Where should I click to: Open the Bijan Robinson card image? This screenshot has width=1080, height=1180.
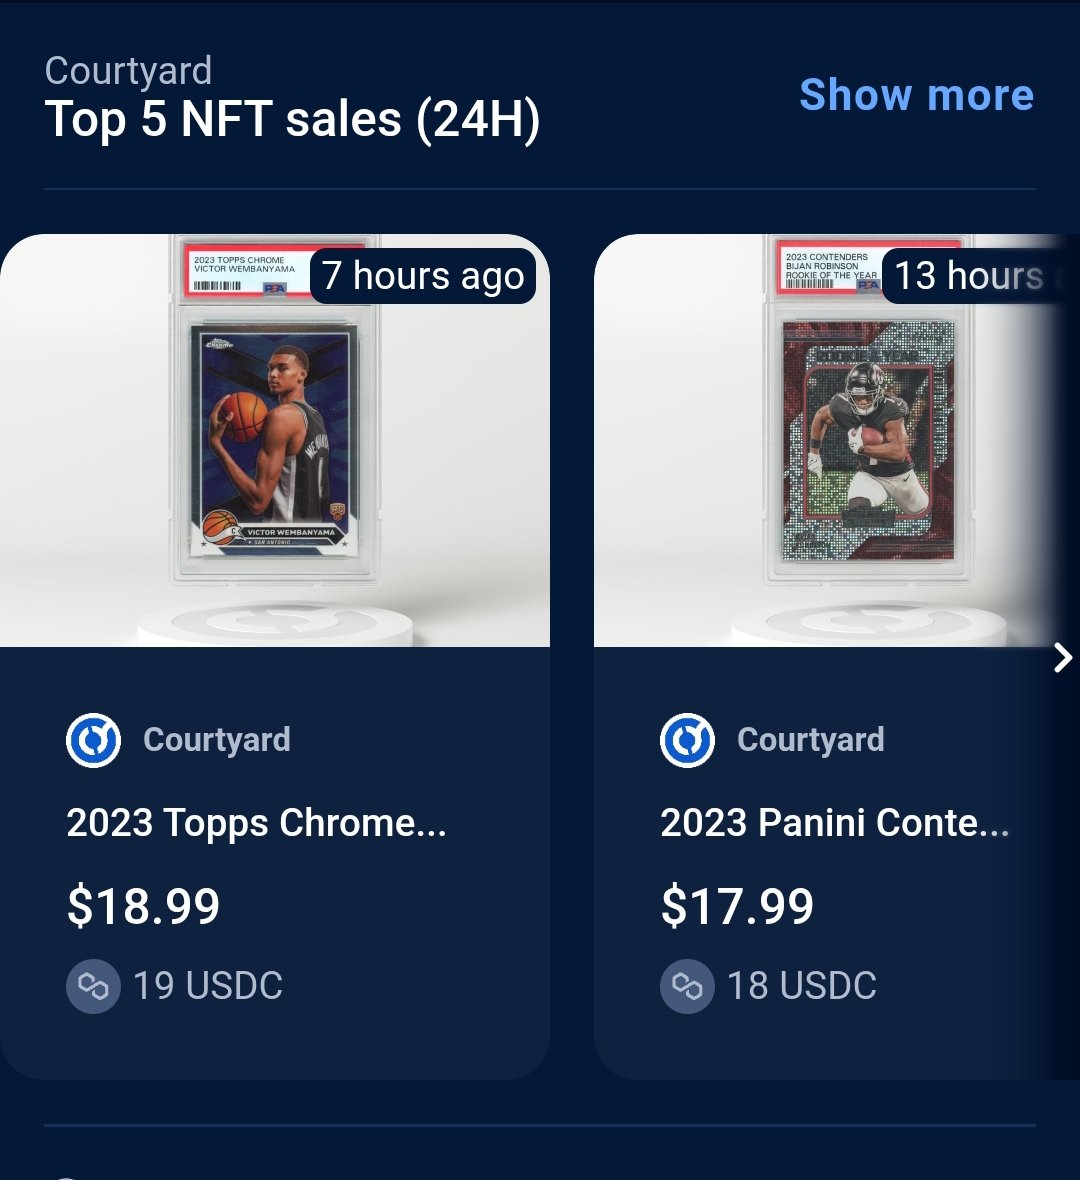(837, 440)
